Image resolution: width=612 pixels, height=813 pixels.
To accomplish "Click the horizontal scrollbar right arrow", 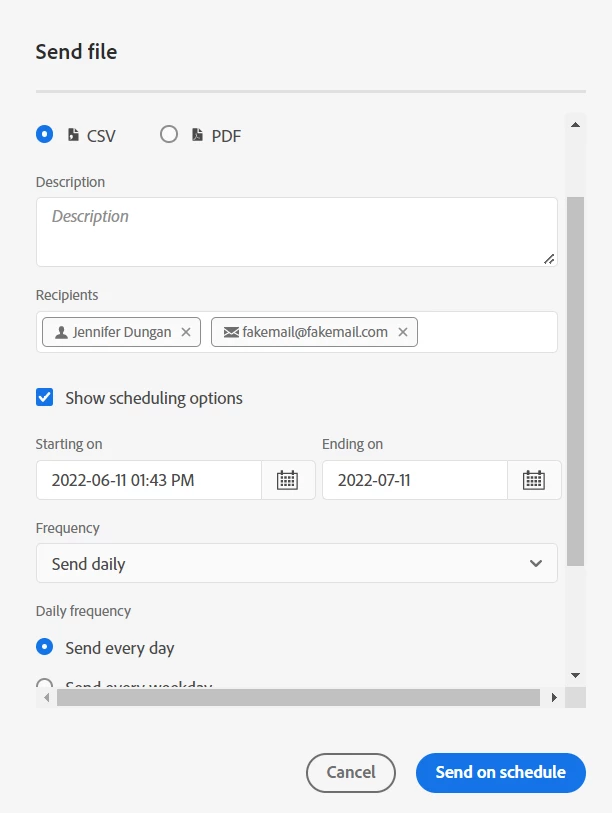I will tap(554, 697).
